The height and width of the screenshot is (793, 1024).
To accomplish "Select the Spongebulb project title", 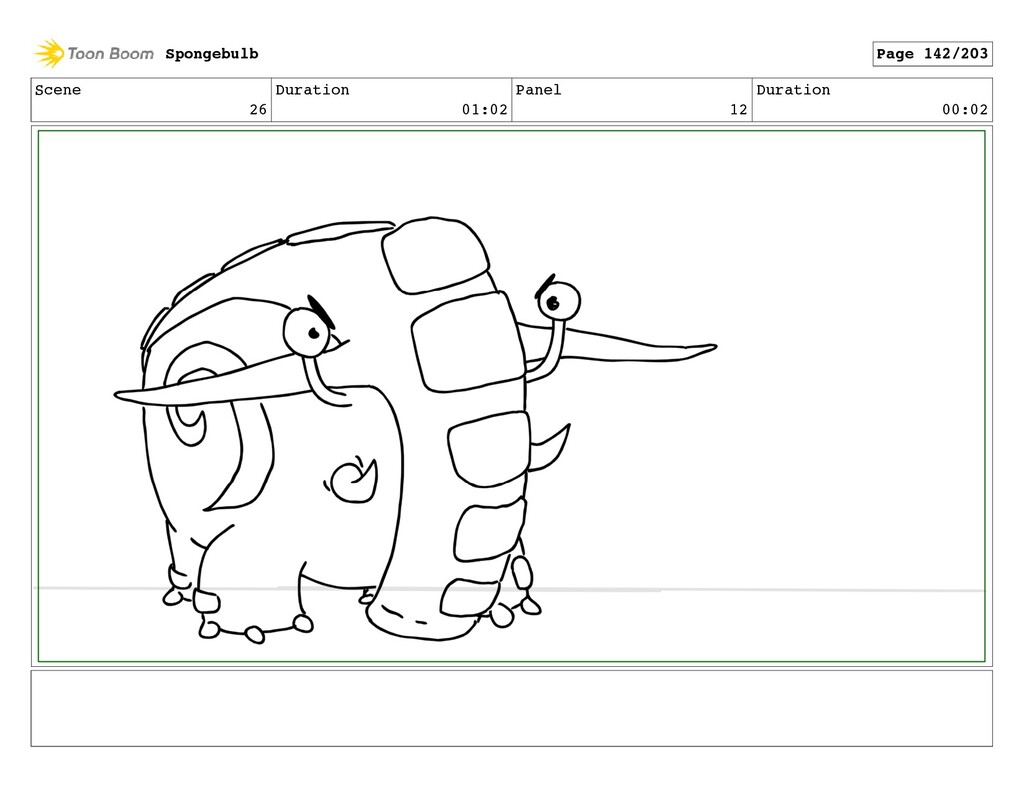I will tap(212, 54).
